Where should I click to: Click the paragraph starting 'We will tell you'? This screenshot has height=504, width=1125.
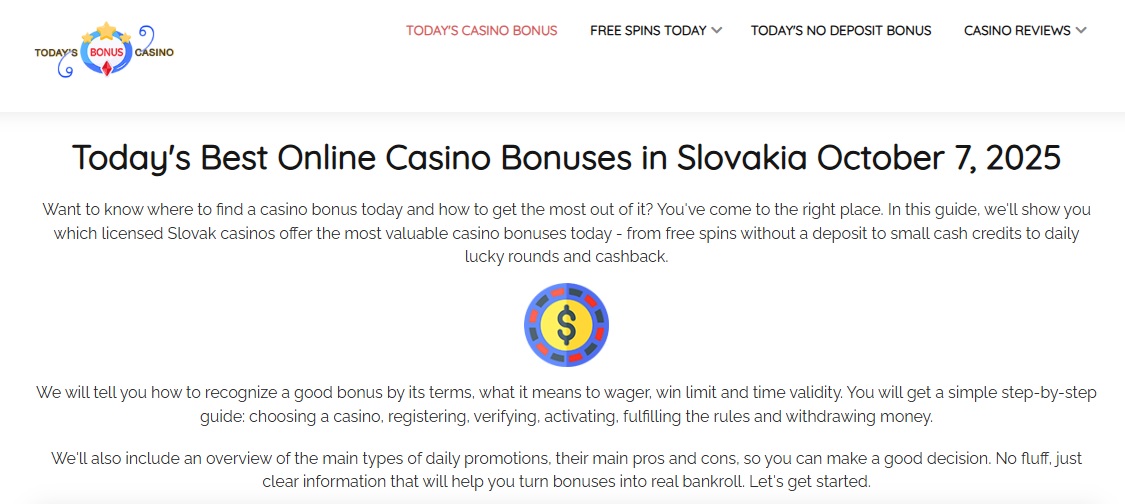[x=566, y=404]
